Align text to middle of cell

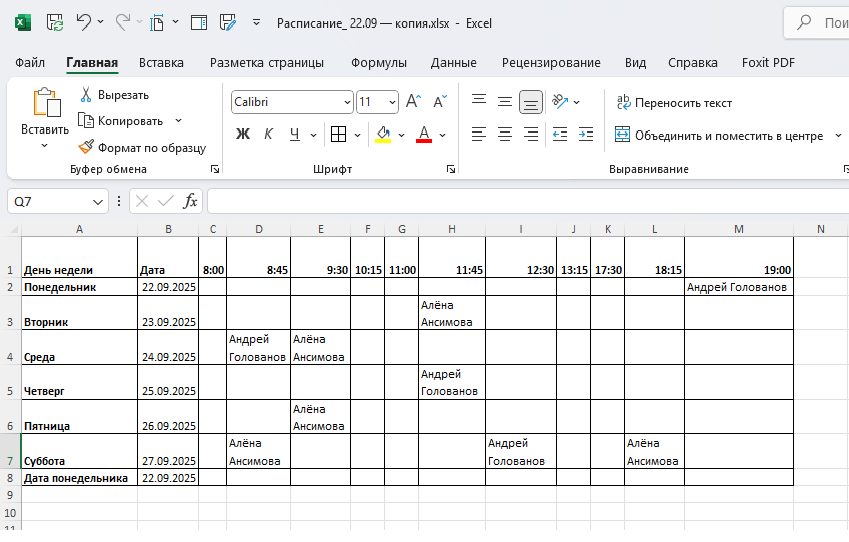[x=505, y=101]
